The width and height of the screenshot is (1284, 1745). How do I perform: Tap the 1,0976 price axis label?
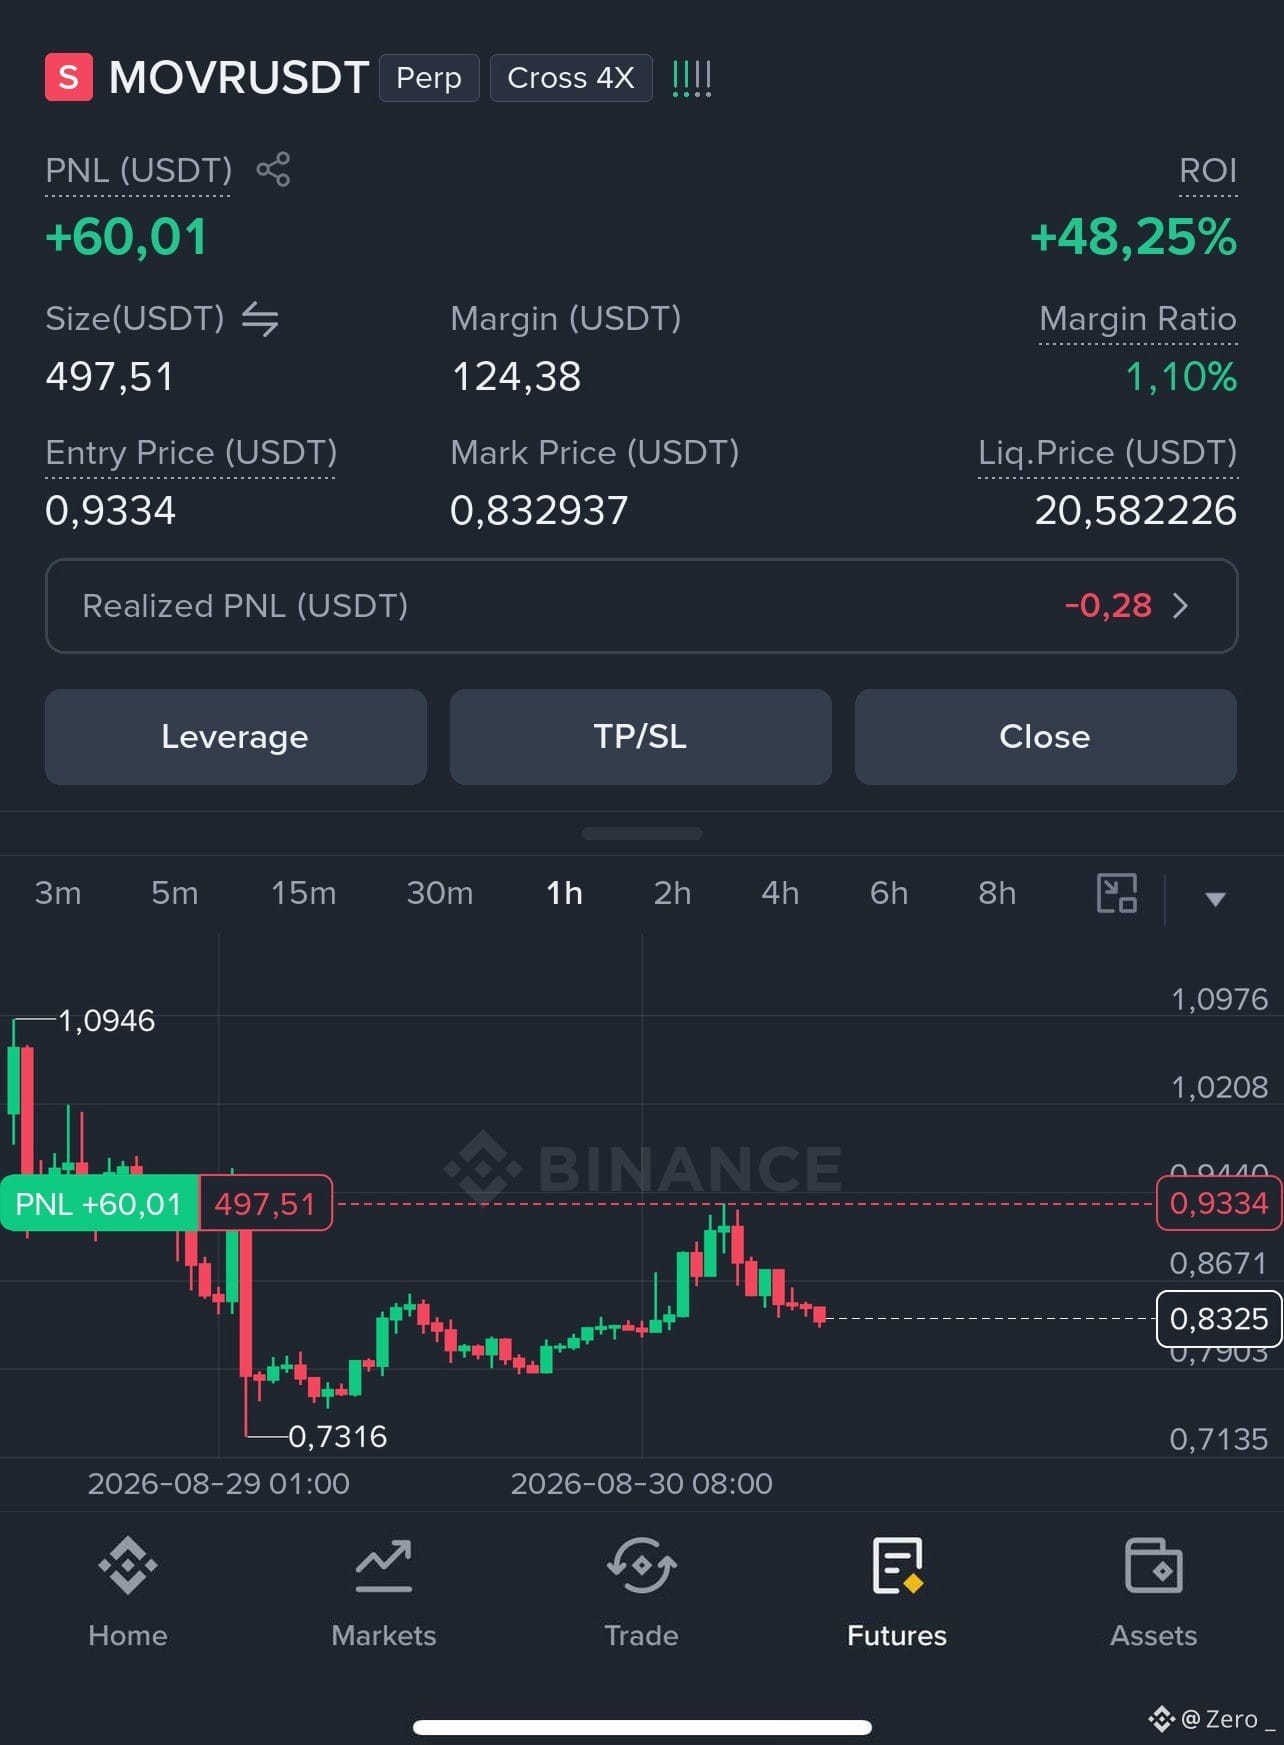coord(1219,999)
